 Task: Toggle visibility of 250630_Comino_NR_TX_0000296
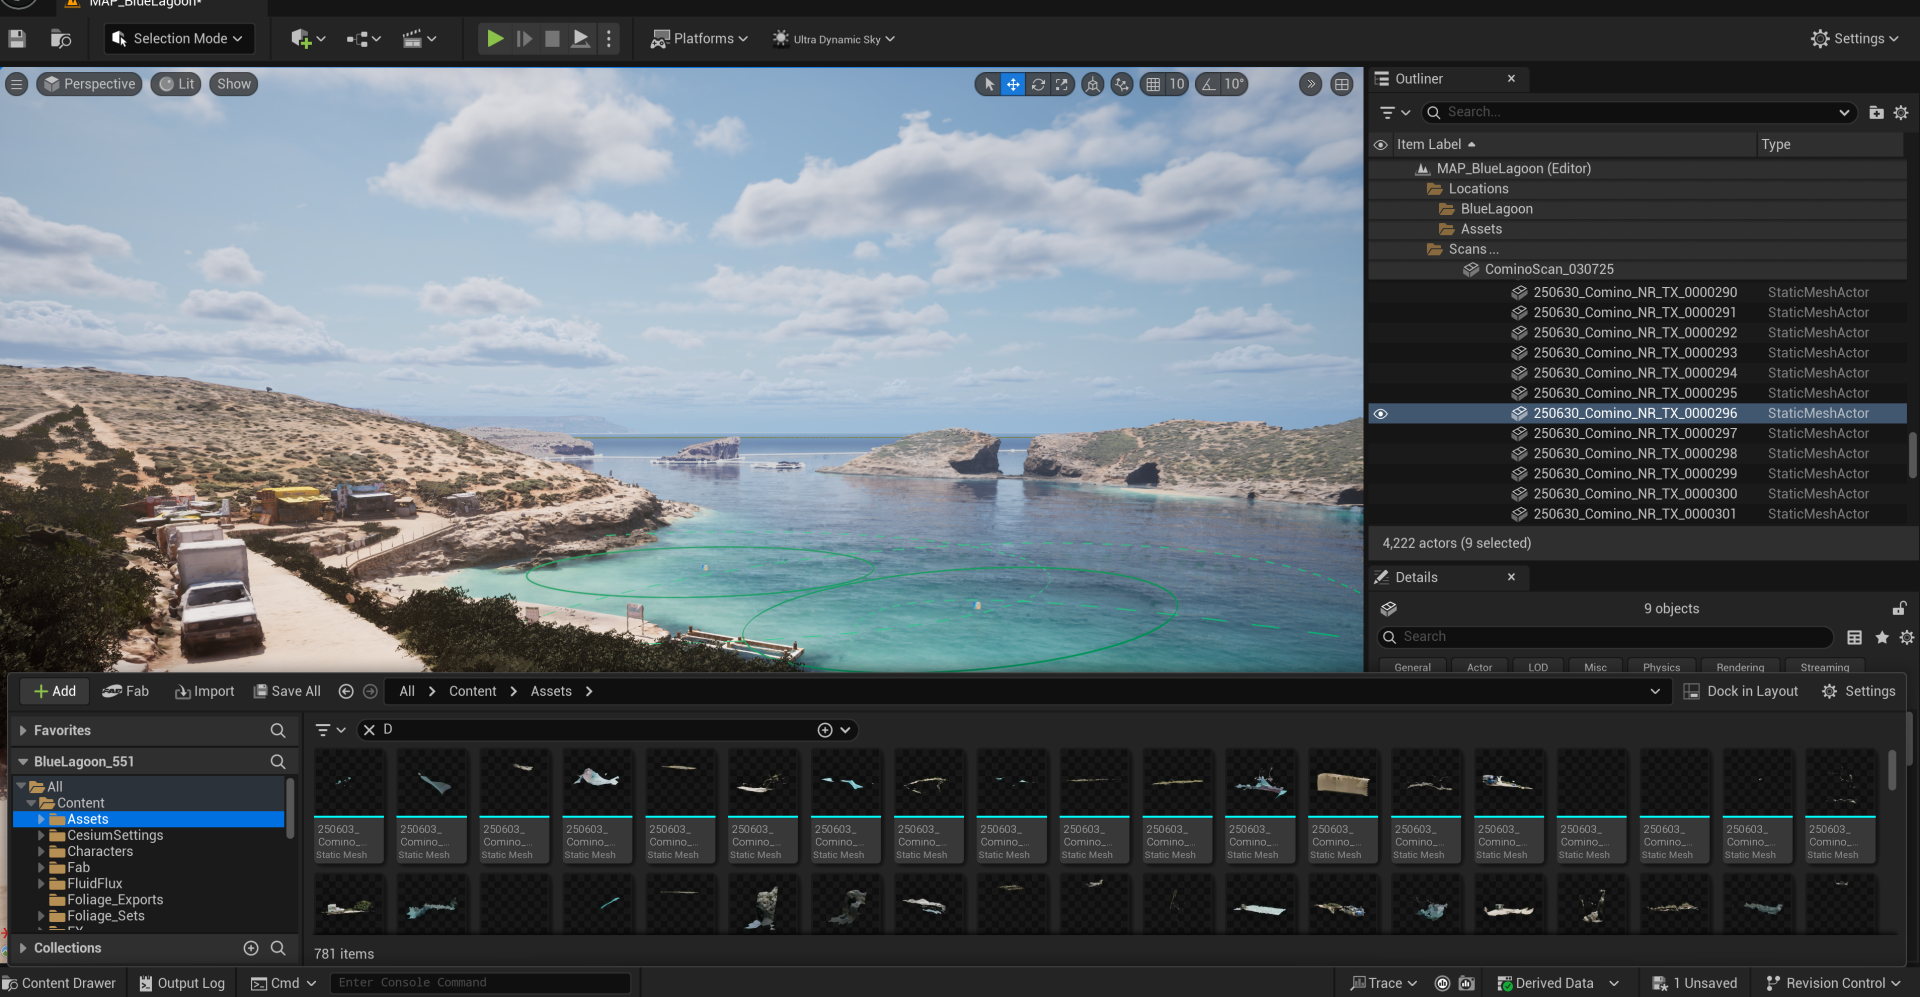(1381, 413)
